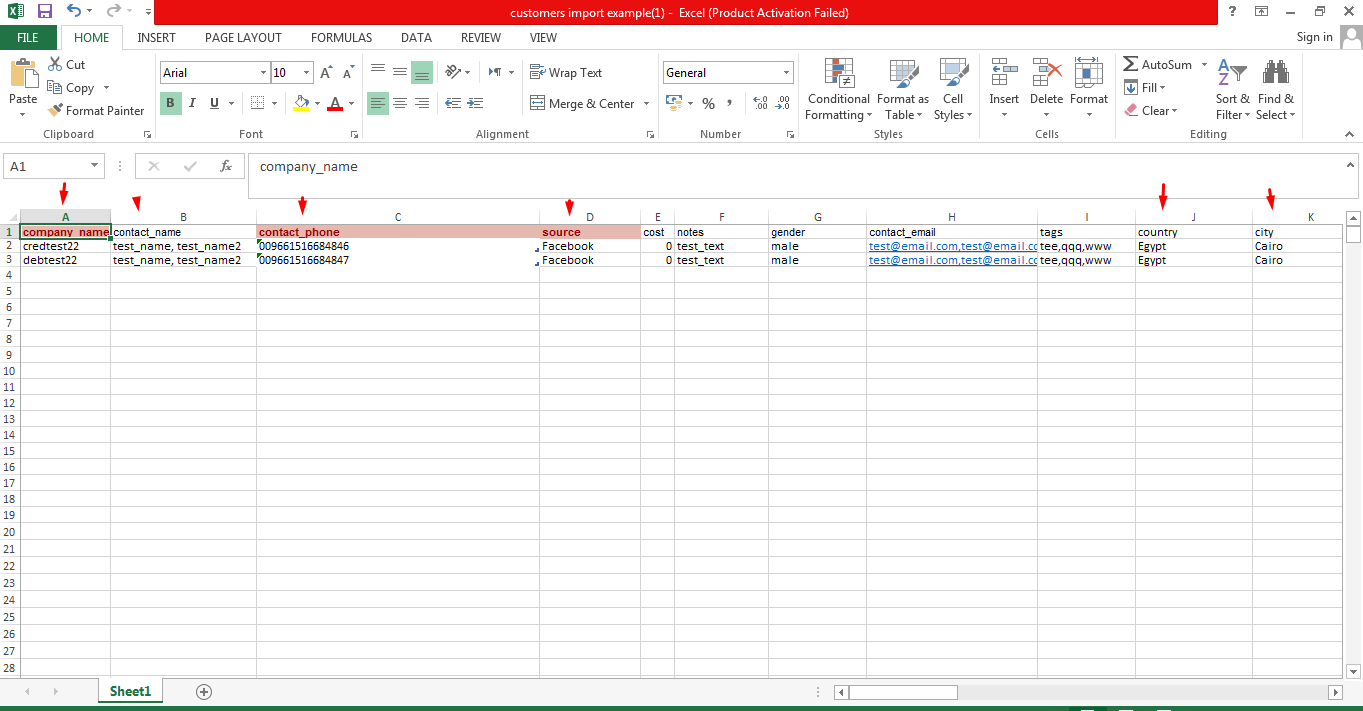Click the Undo arrow icon
The image size is (1363, 711).
click(74, 12)
